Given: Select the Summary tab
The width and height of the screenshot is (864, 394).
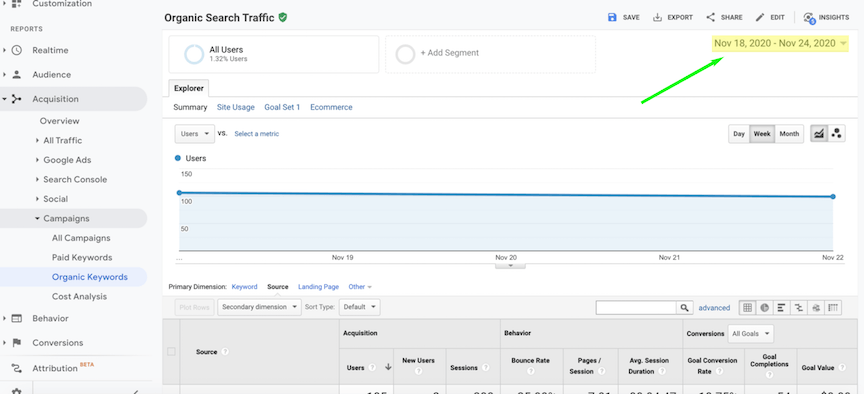Looking at the screenshot, I should point(190,107).
